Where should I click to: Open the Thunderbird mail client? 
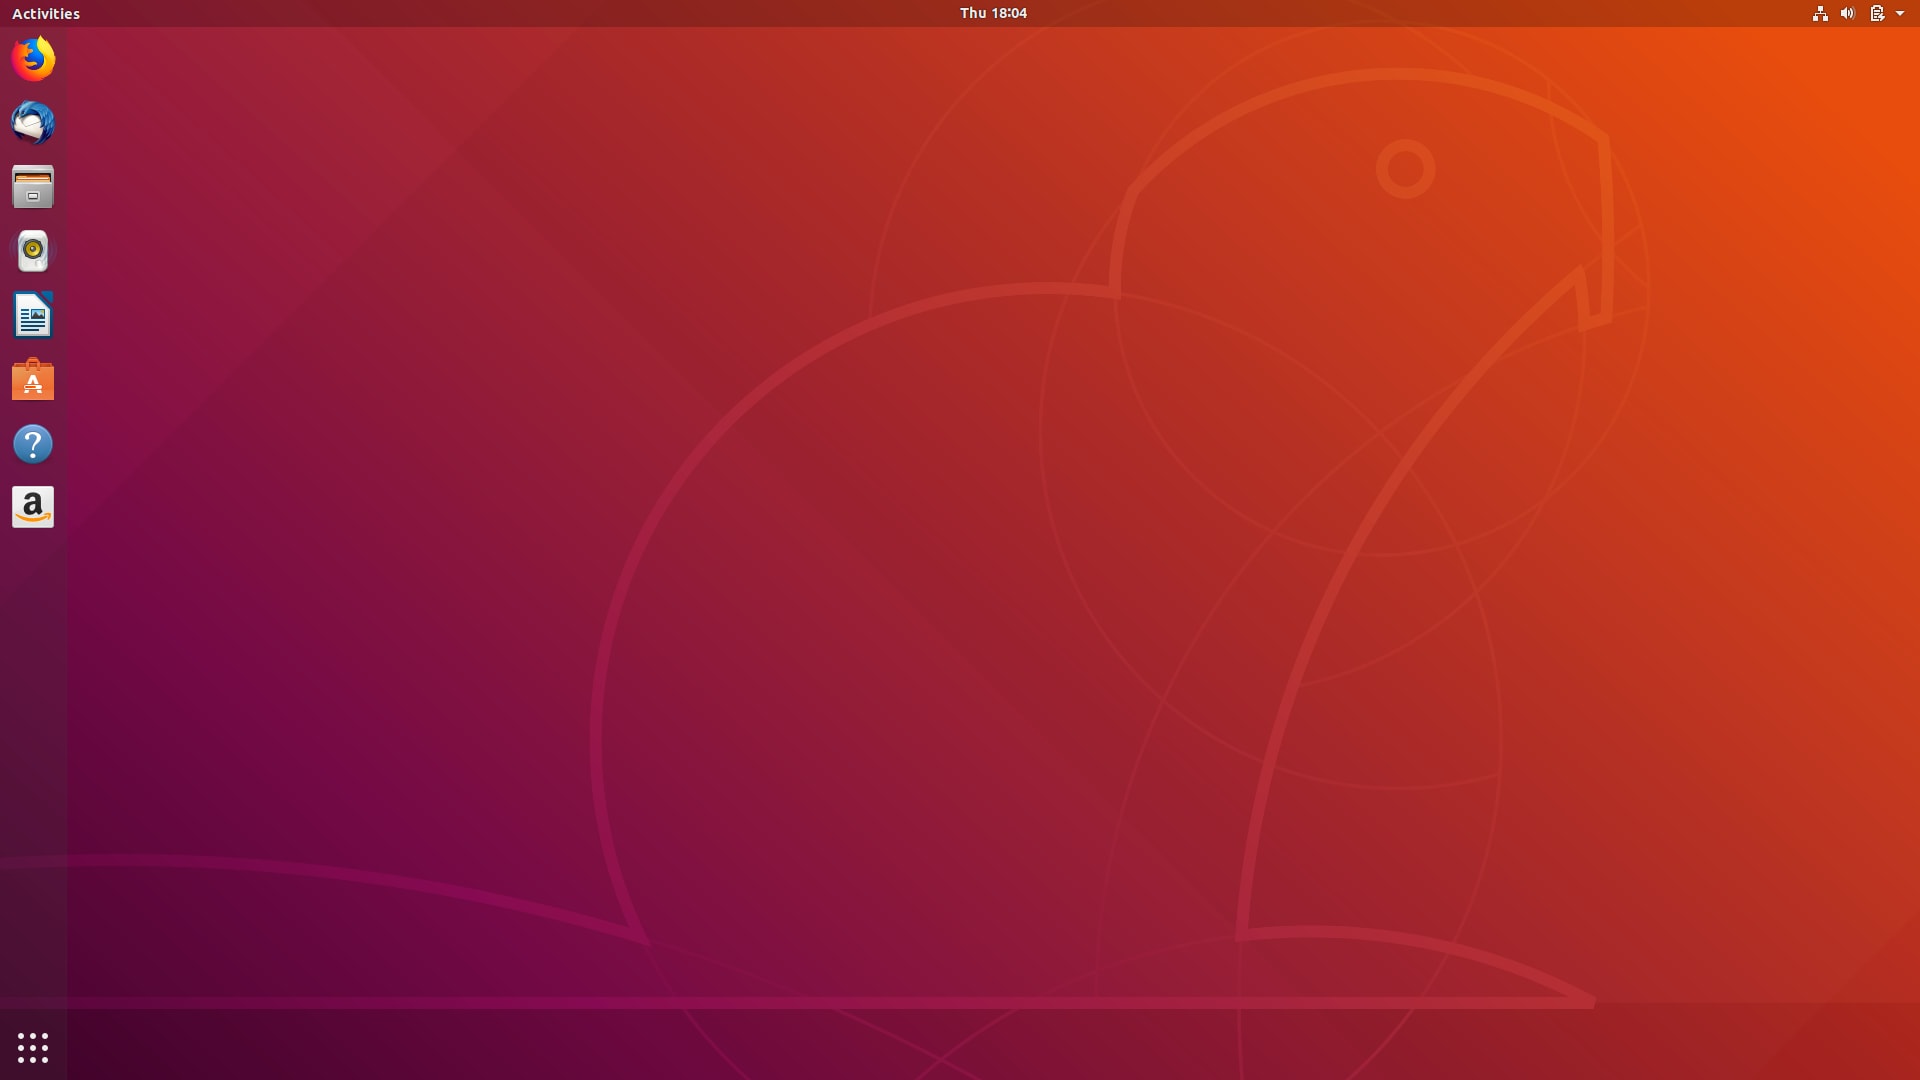[x=33, y=123]
